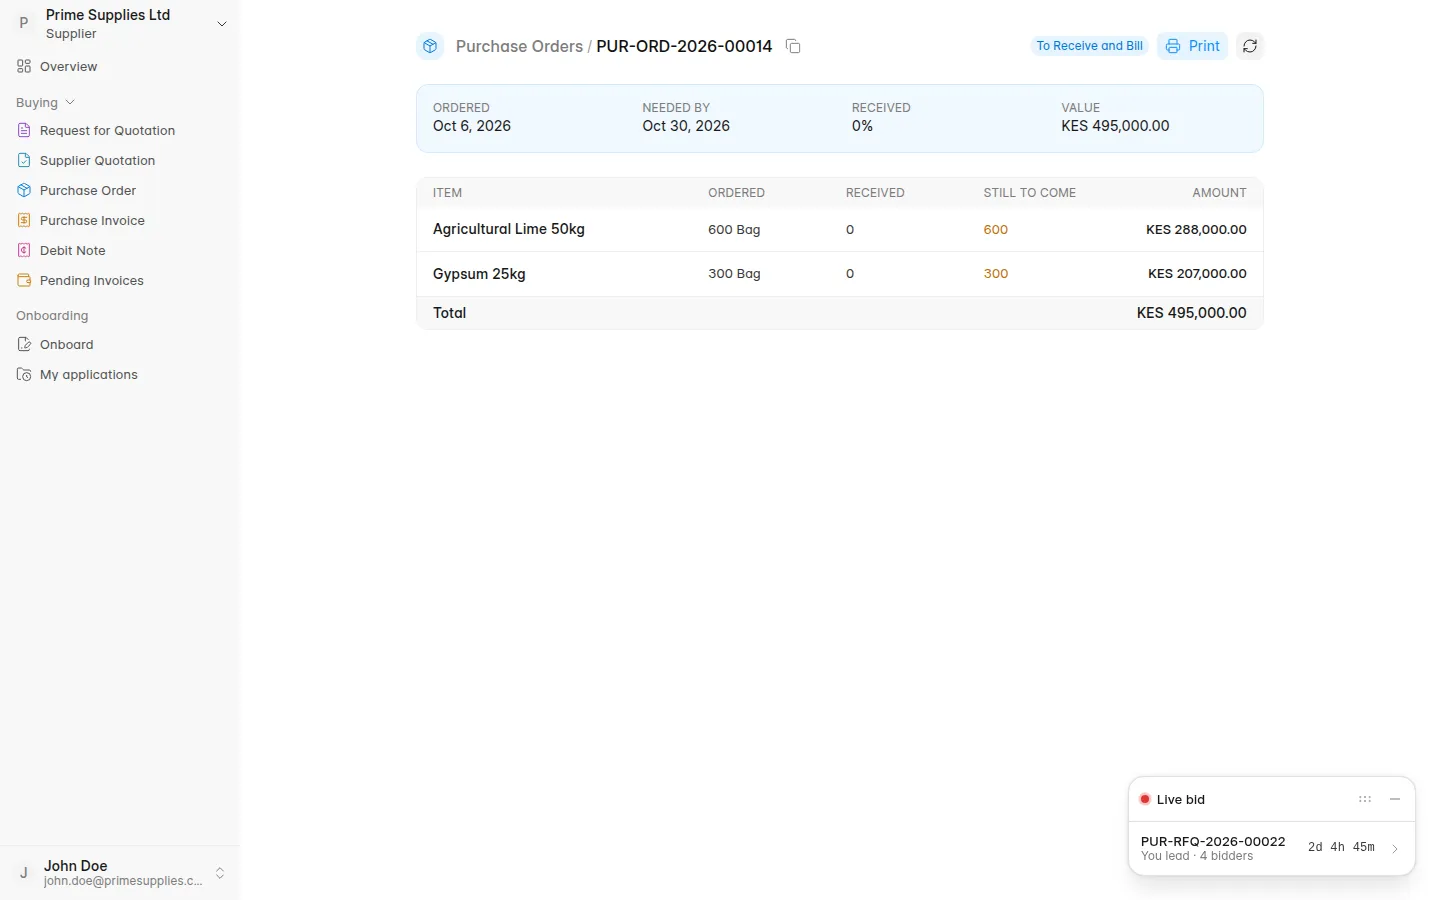Click the My applications folder icon
Viewport: 1440px width, 900px height.
(24, 374)
